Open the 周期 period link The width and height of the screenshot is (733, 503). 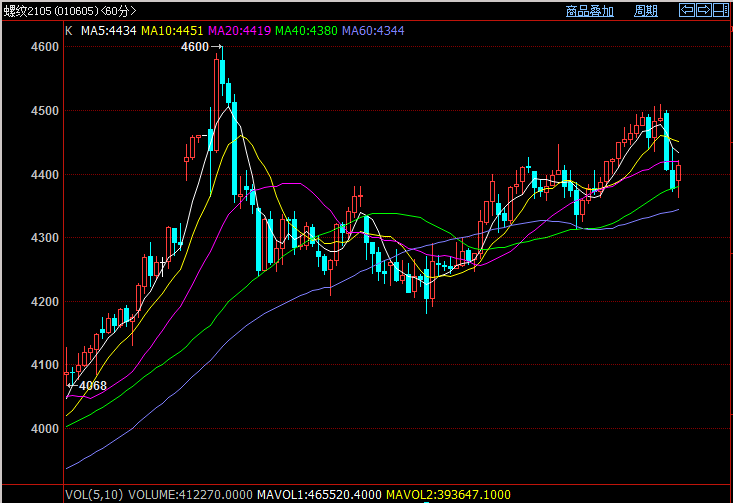click(646, 11)
